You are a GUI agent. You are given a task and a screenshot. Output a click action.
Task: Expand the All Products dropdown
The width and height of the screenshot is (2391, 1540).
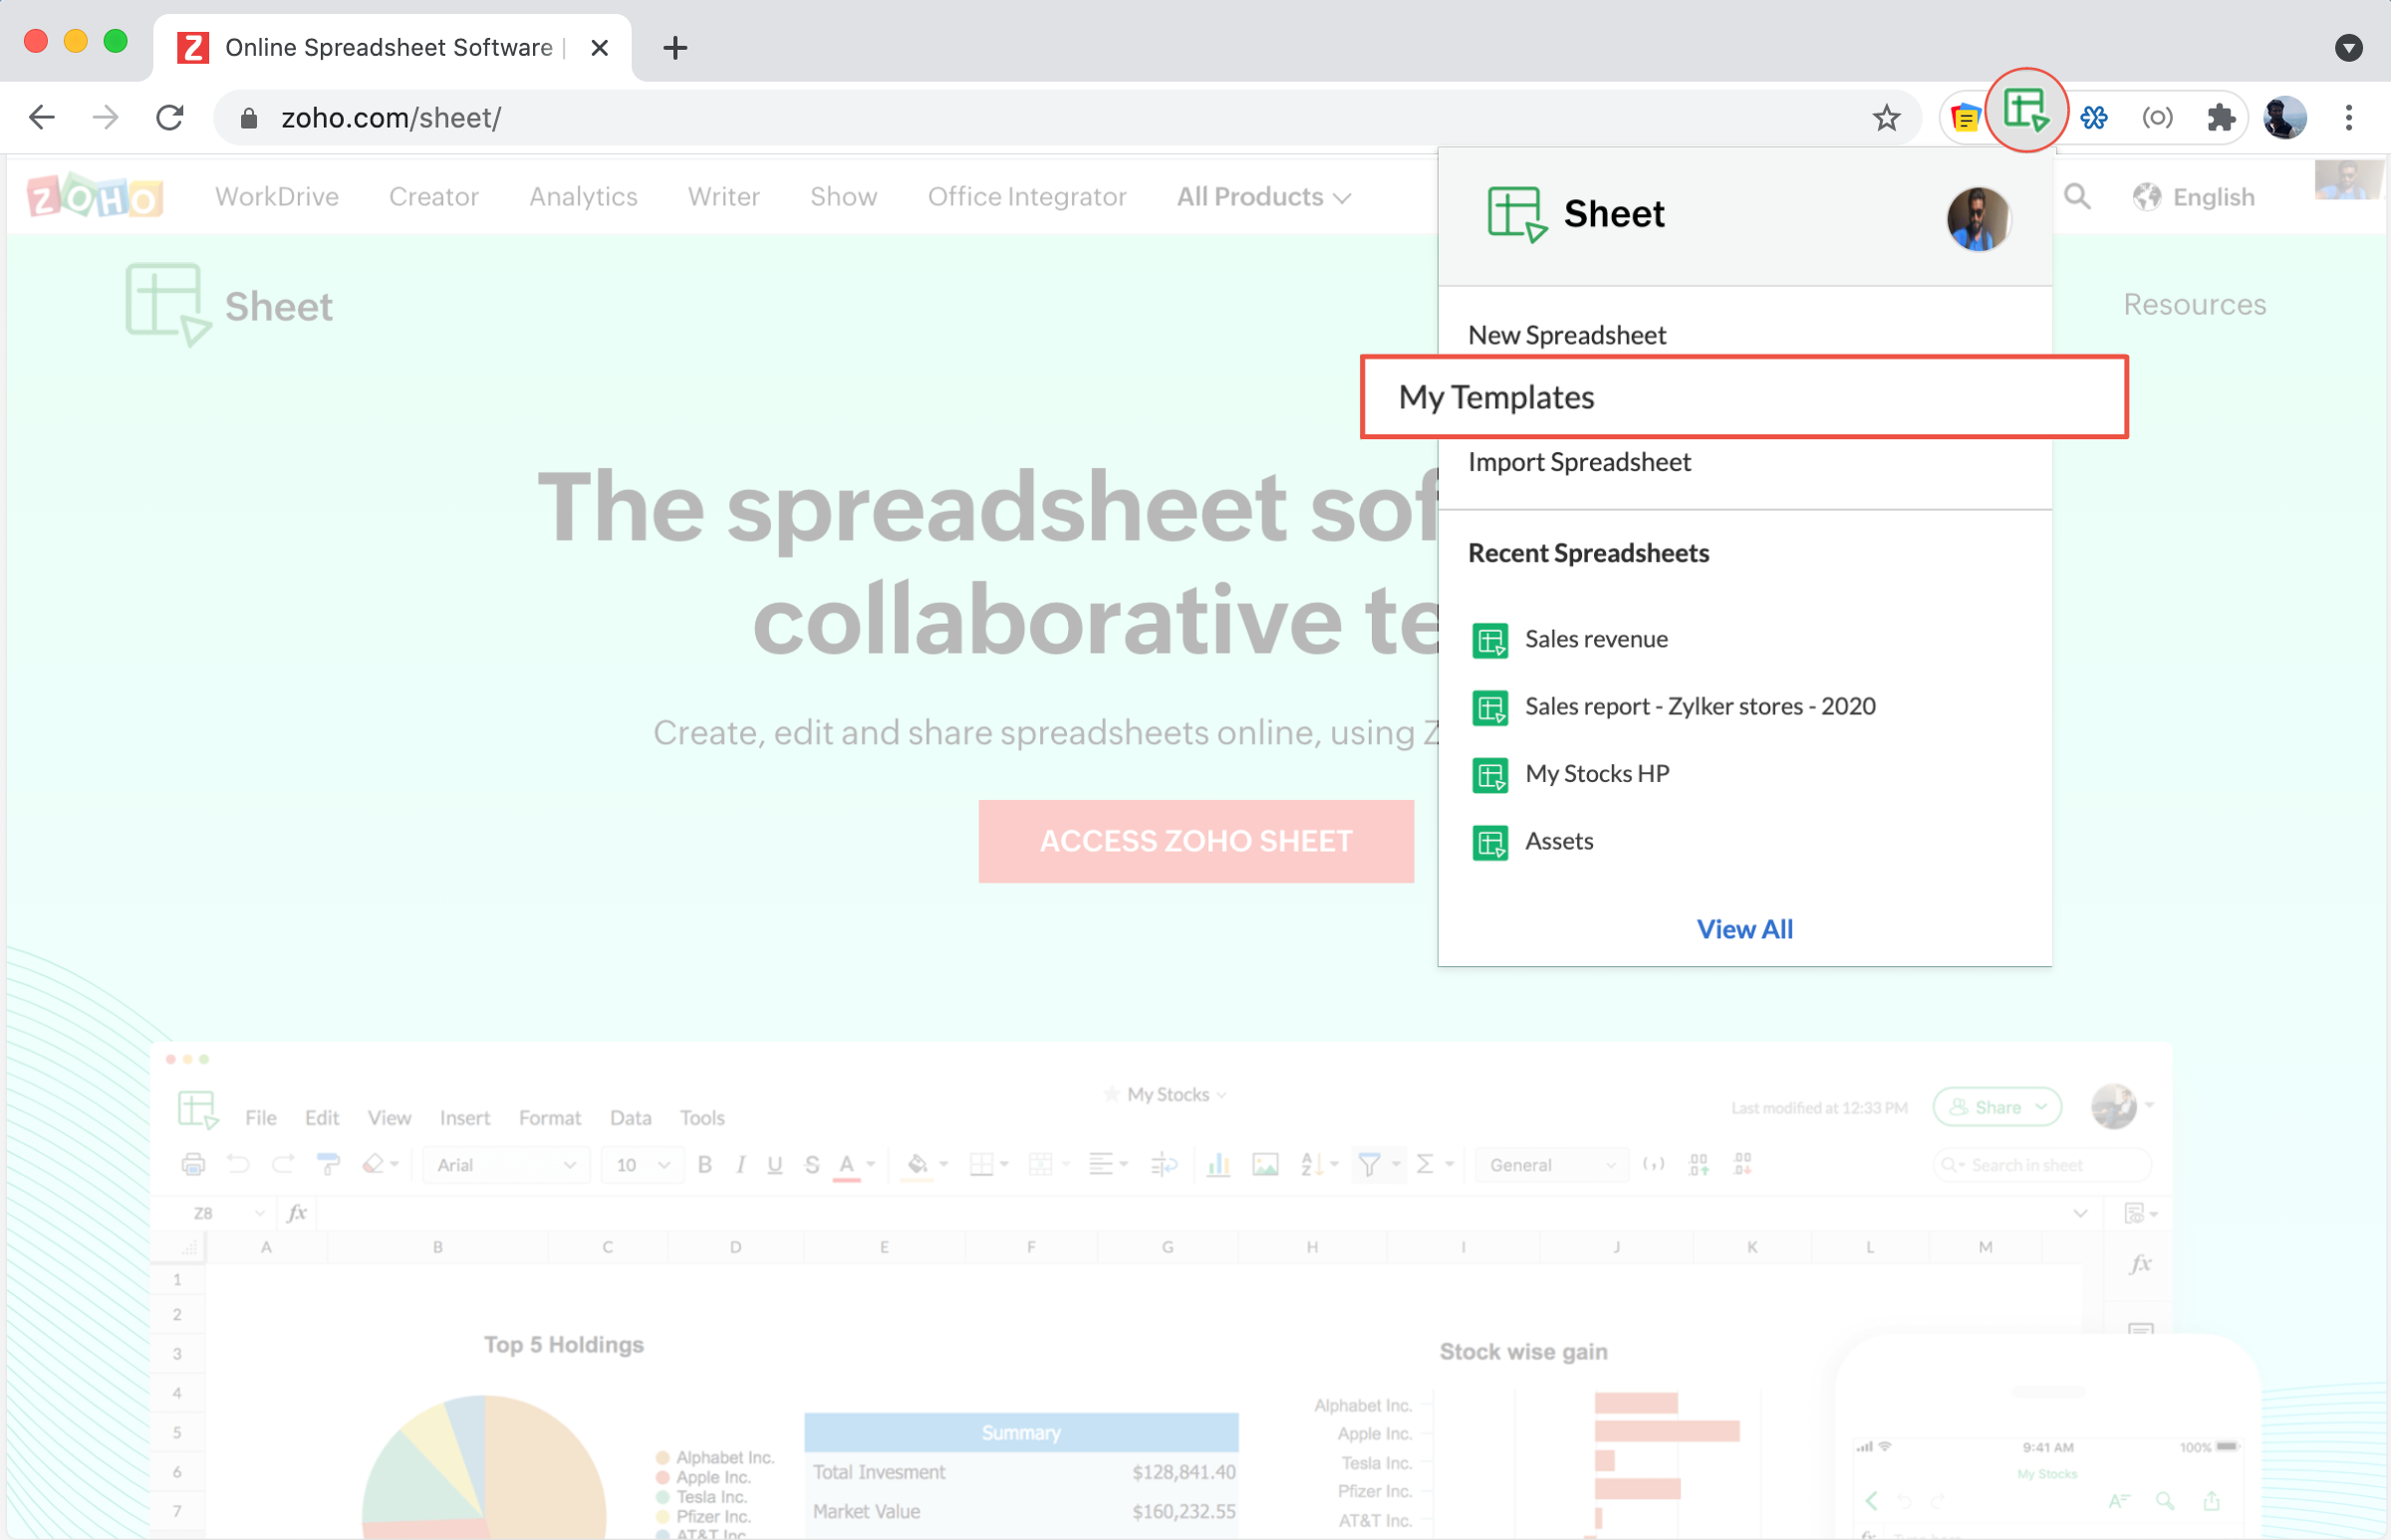(x=1263, y=197)
